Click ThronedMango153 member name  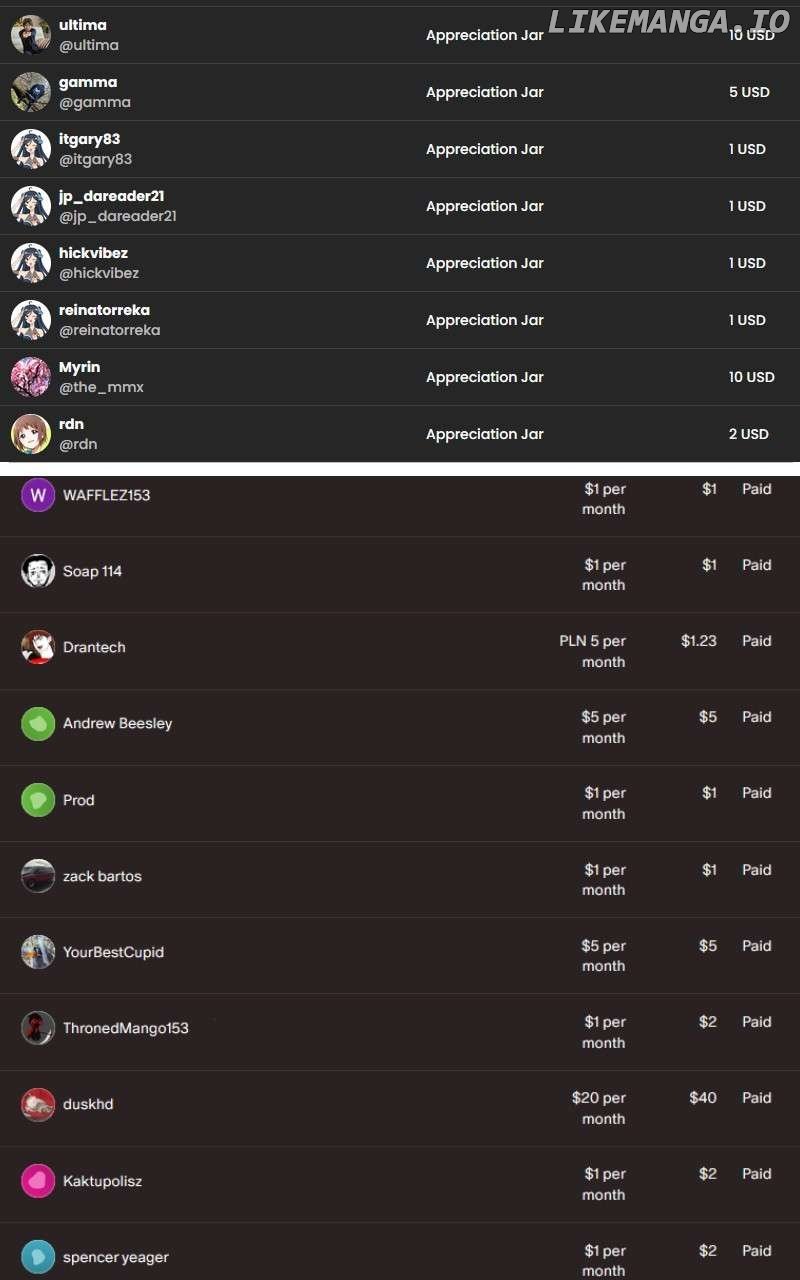click(x=126, y=1028)
